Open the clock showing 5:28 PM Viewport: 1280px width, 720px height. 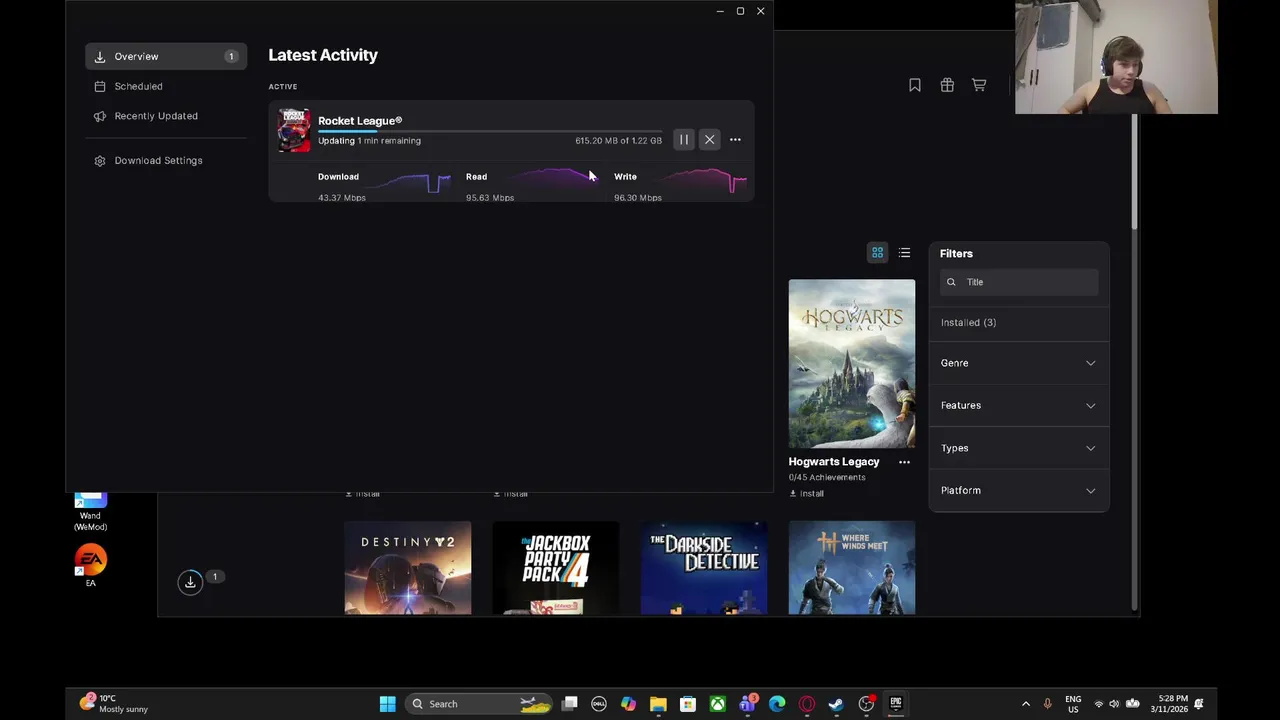[1169, 704]
